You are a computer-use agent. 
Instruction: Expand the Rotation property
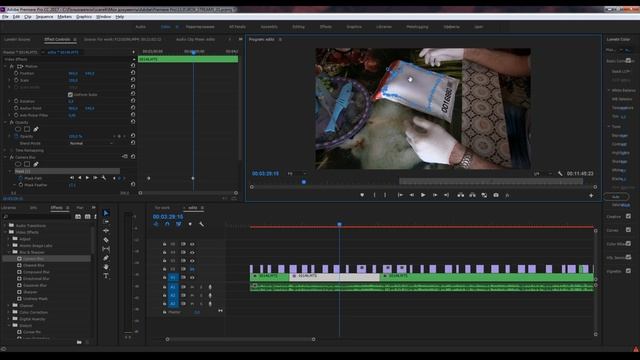tap(10, 101)
